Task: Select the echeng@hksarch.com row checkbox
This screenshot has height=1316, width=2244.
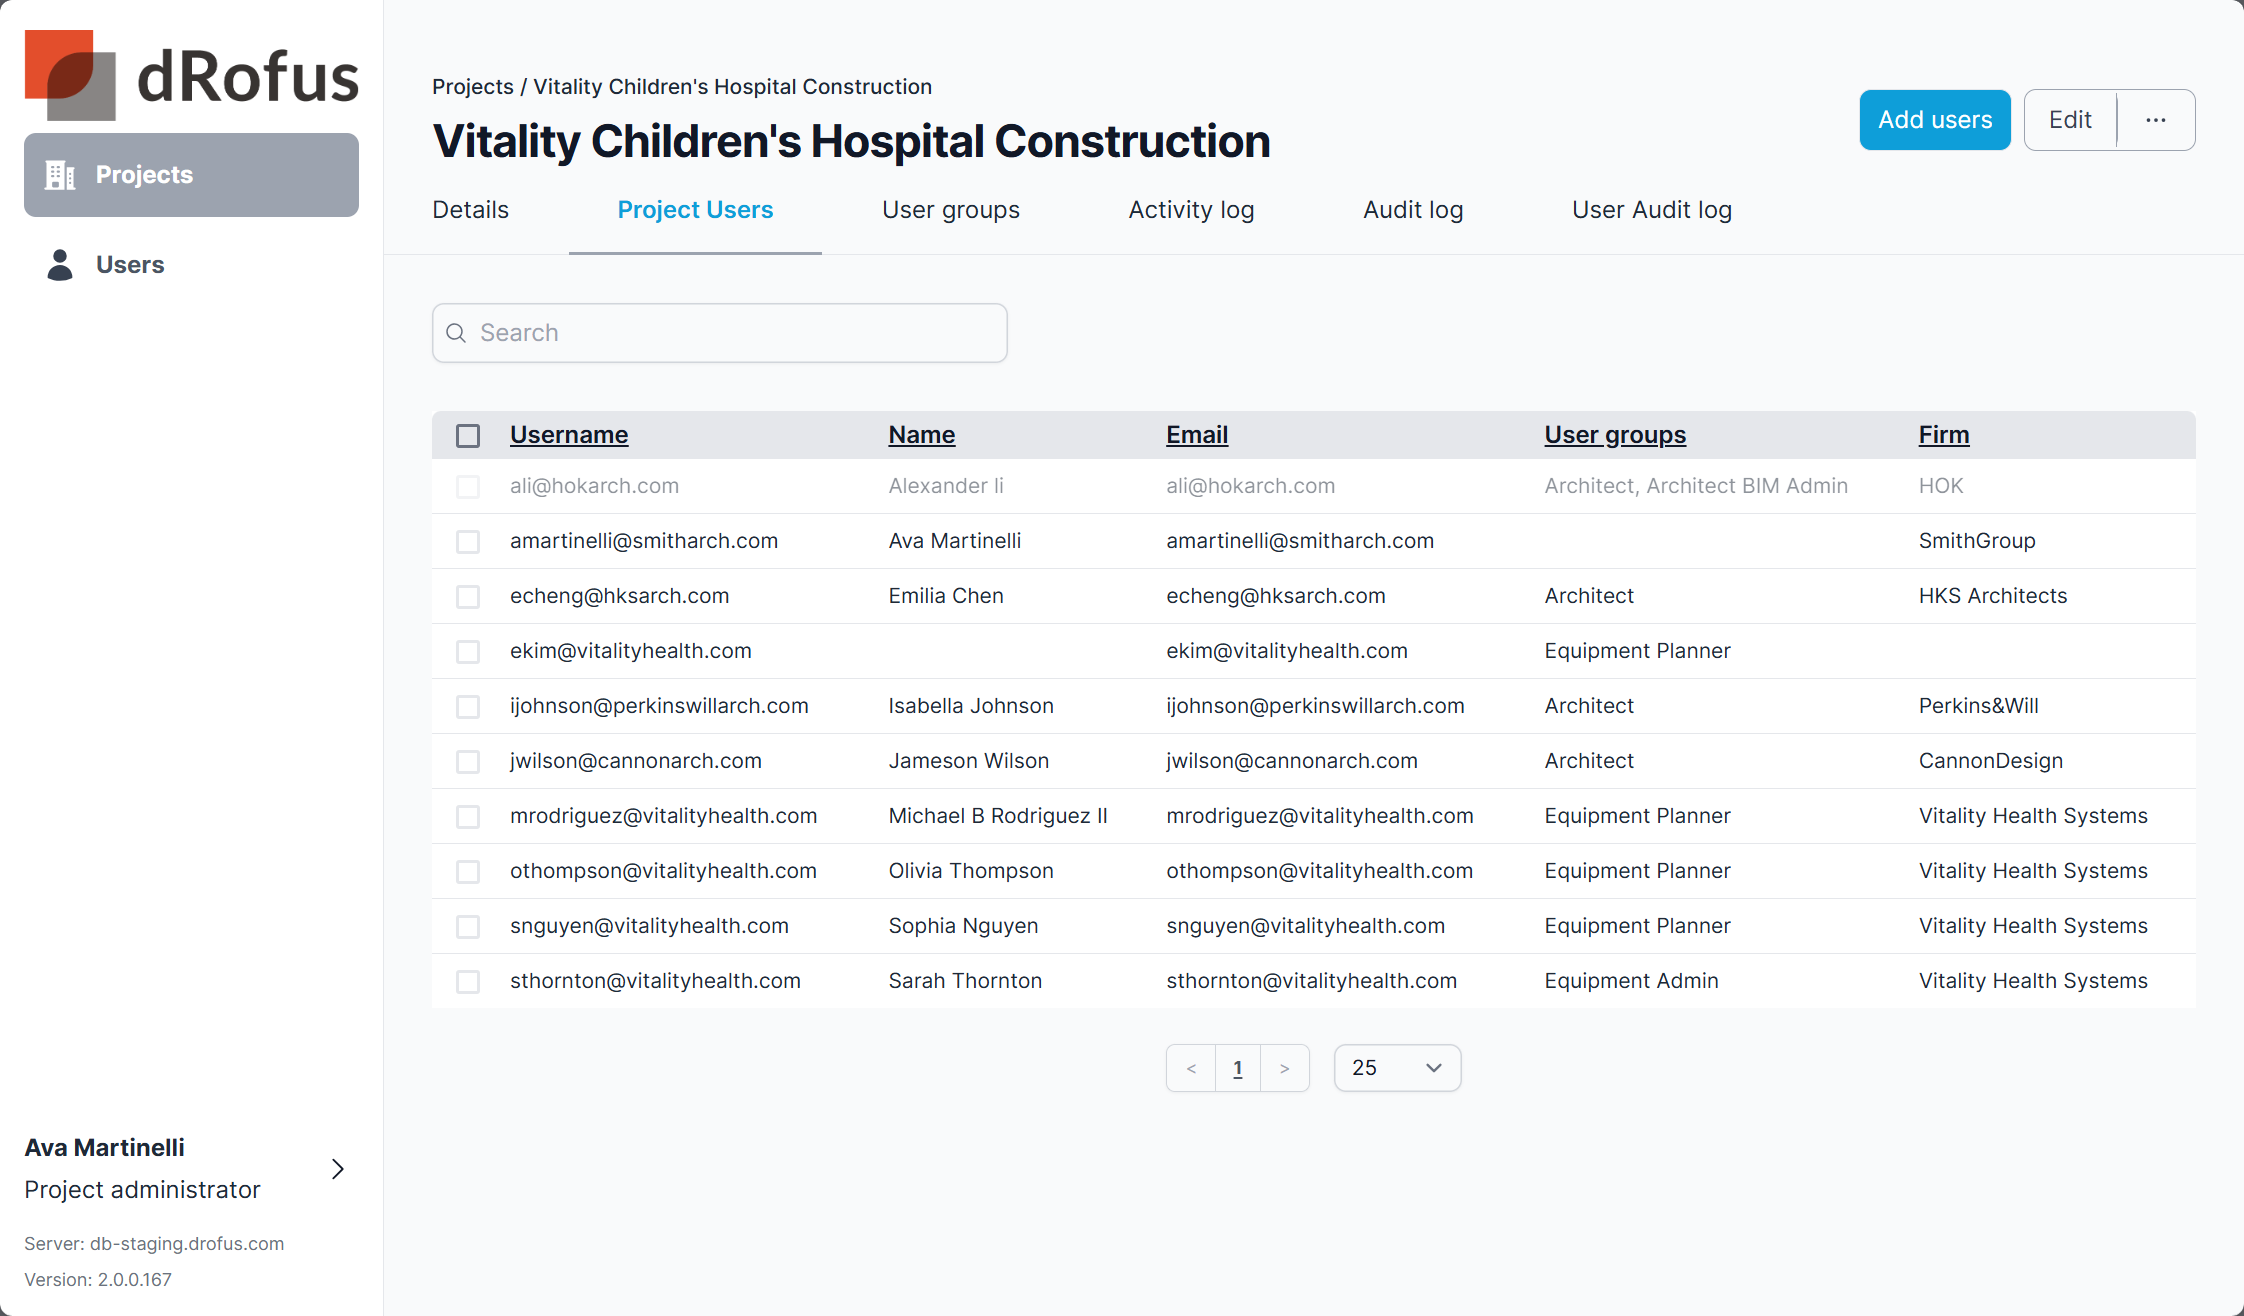Action: (x=468, y=597)
